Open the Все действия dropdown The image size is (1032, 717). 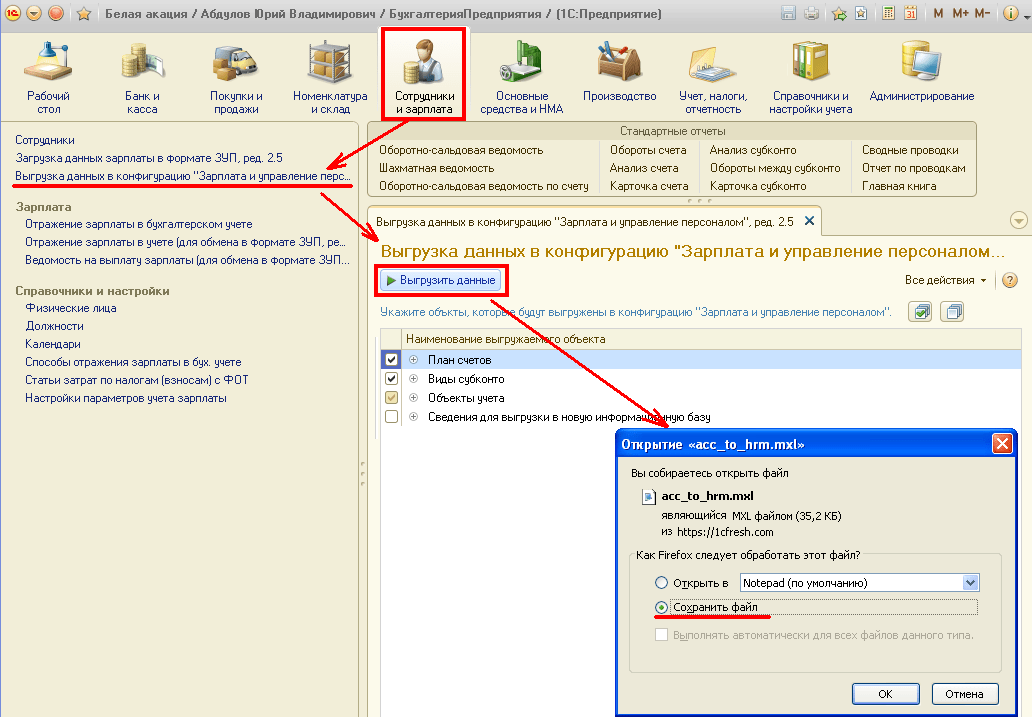pyautogui.click(x=946, y=280)
